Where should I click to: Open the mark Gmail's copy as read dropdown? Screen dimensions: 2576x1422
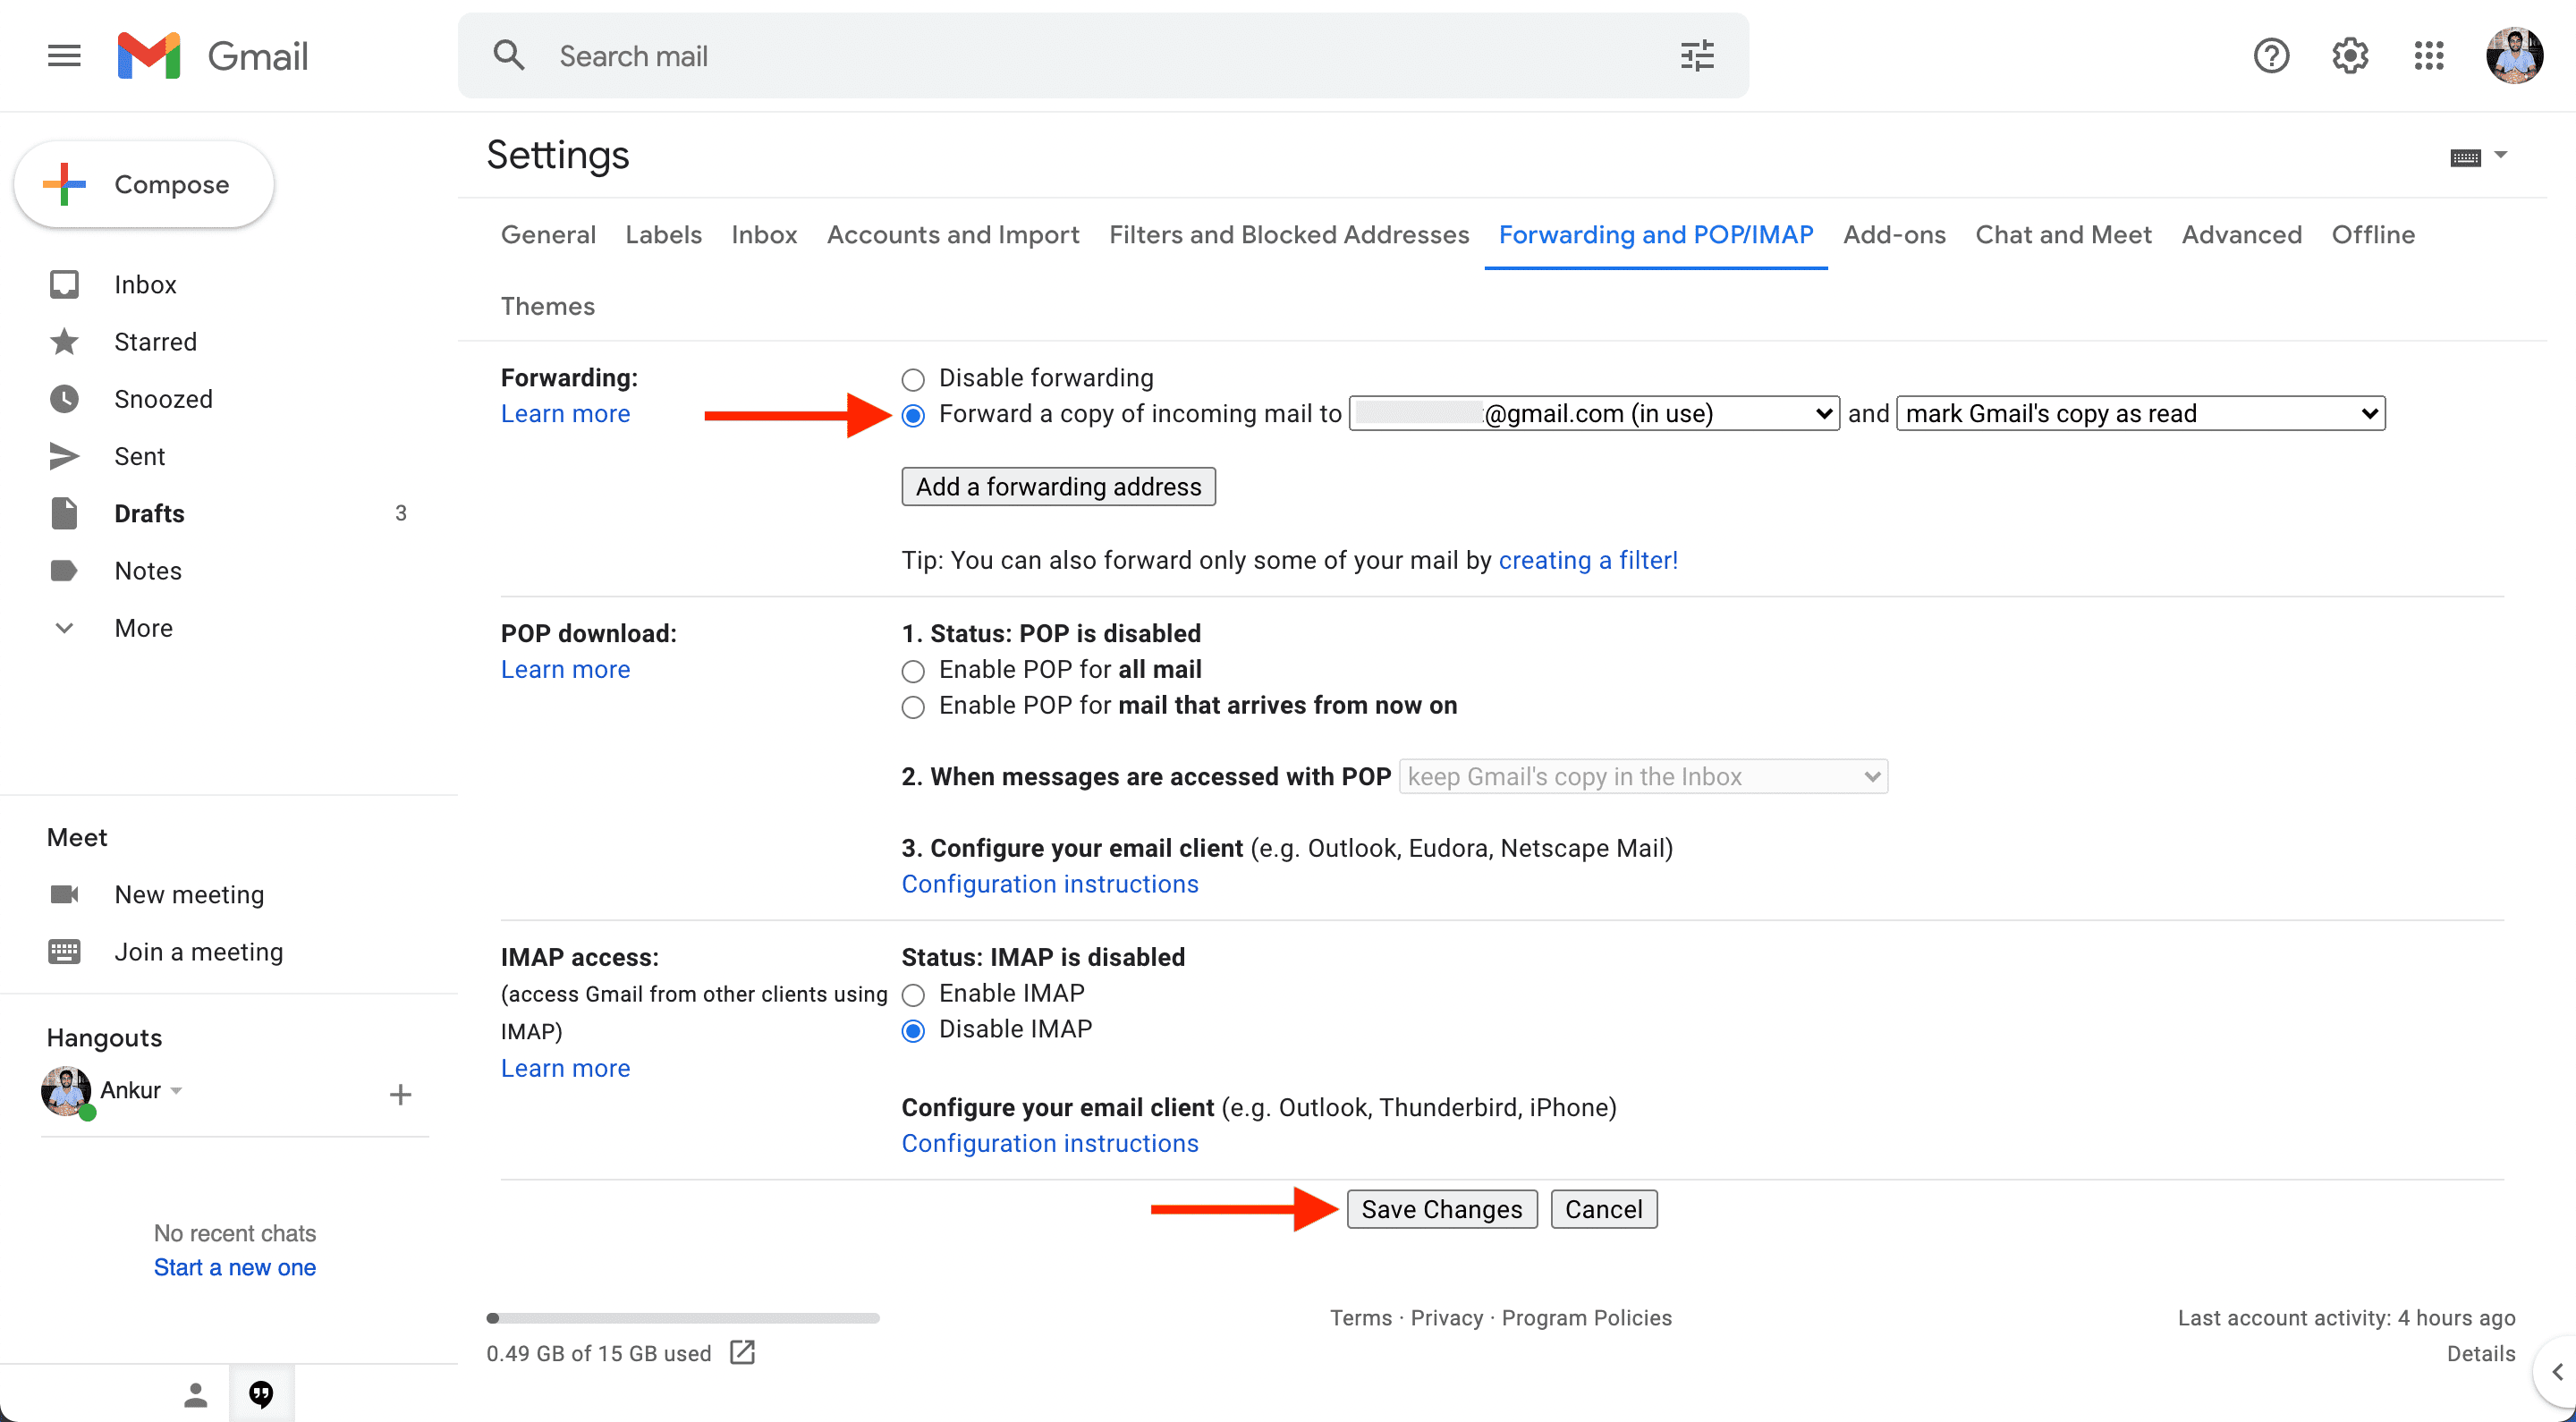(2140, 413)
